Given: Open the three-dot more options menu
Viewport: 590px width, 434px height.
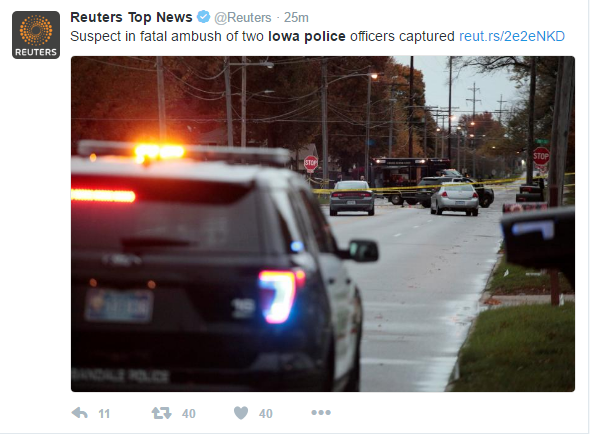Looking at the screenshot, I should click(x=321, y=413).
